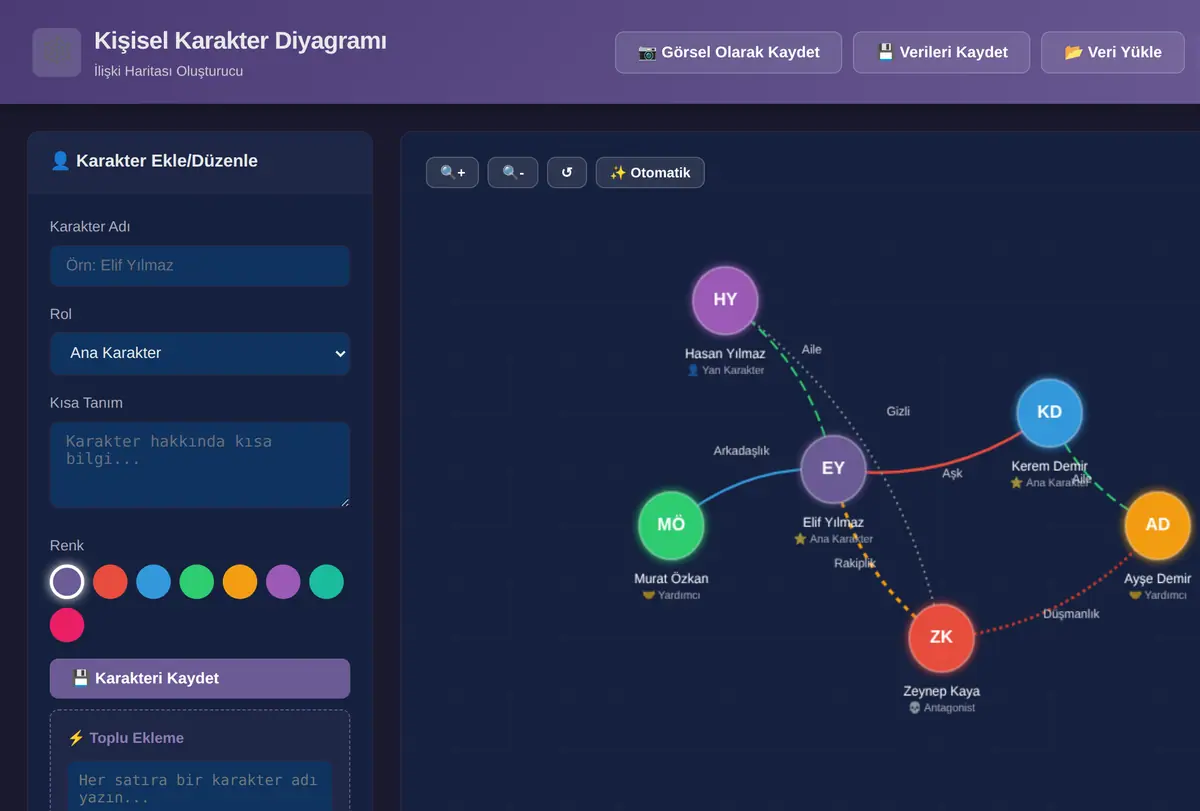Run the Otomatik auto-layout button
The height and width of the screenshot is (811, 1200).
pyautogui.click(x=650, y=172)
